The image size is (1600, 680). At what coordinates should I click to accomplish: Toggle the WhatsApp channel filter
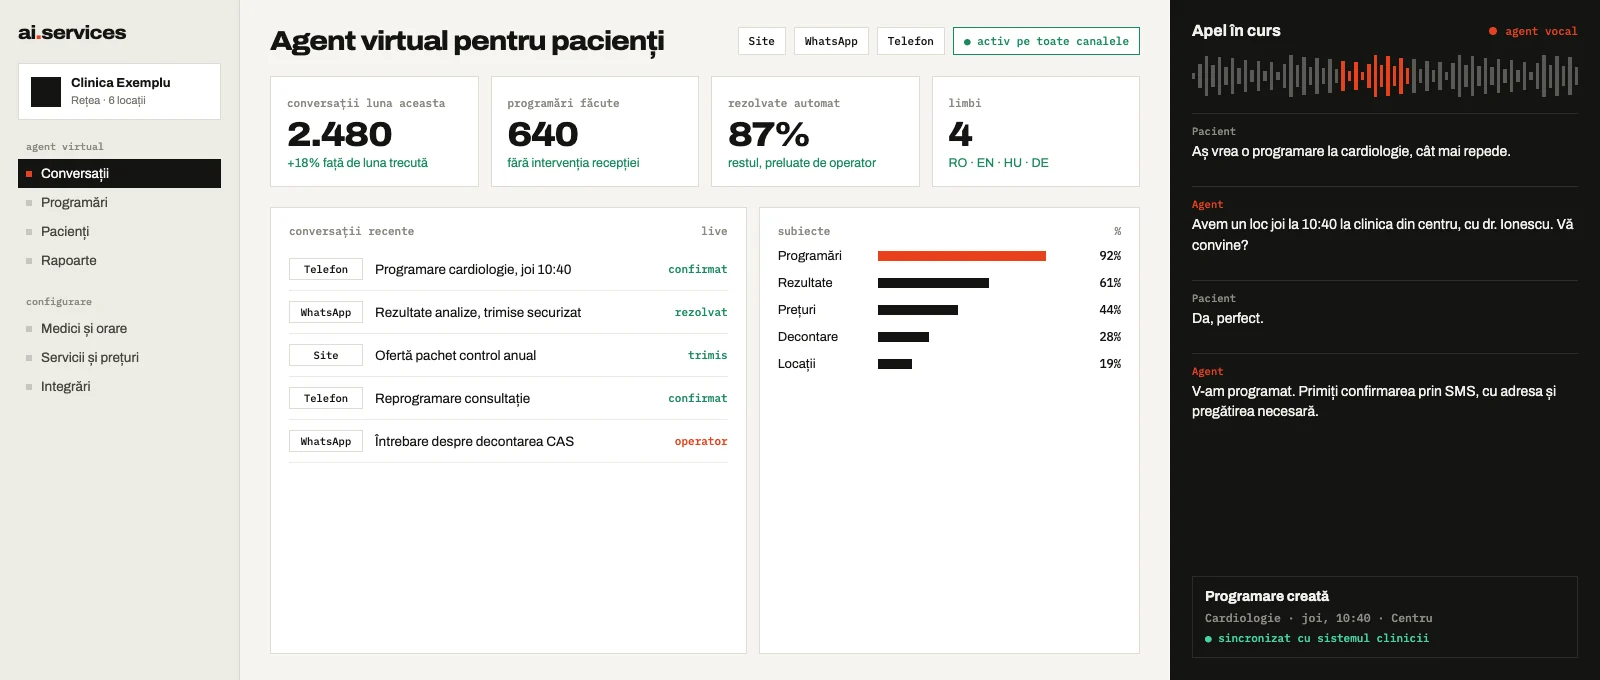point(831,41)
